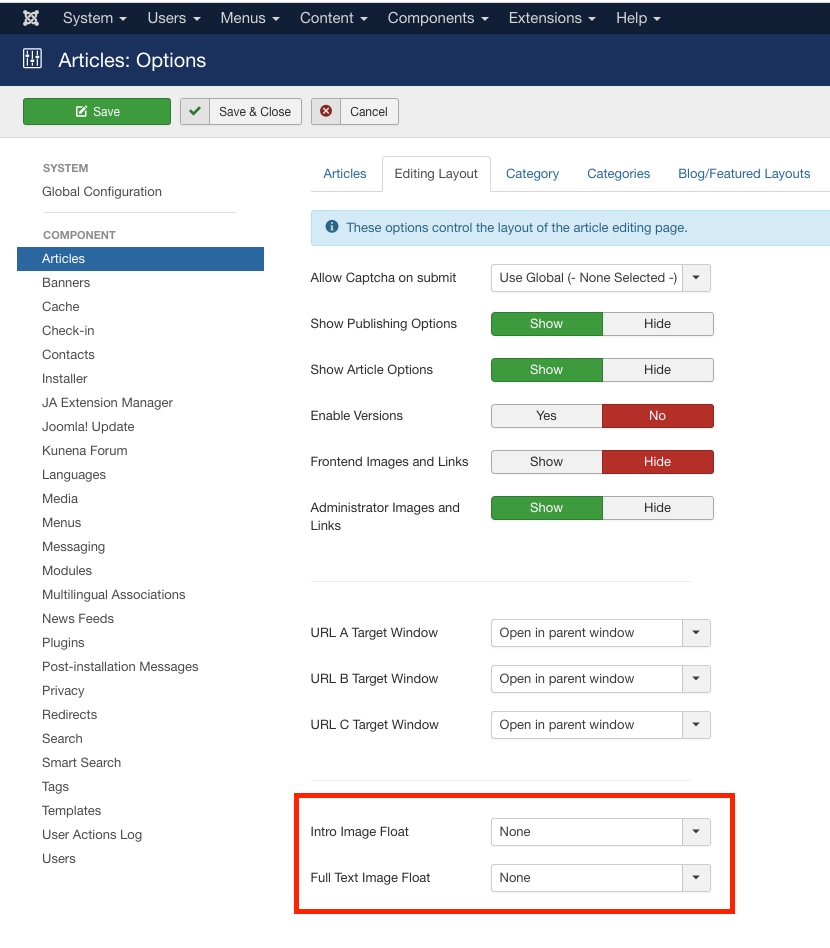Click the options sliders icon beside title
This screenshot has height=948, width=830.
pos(32,60)
